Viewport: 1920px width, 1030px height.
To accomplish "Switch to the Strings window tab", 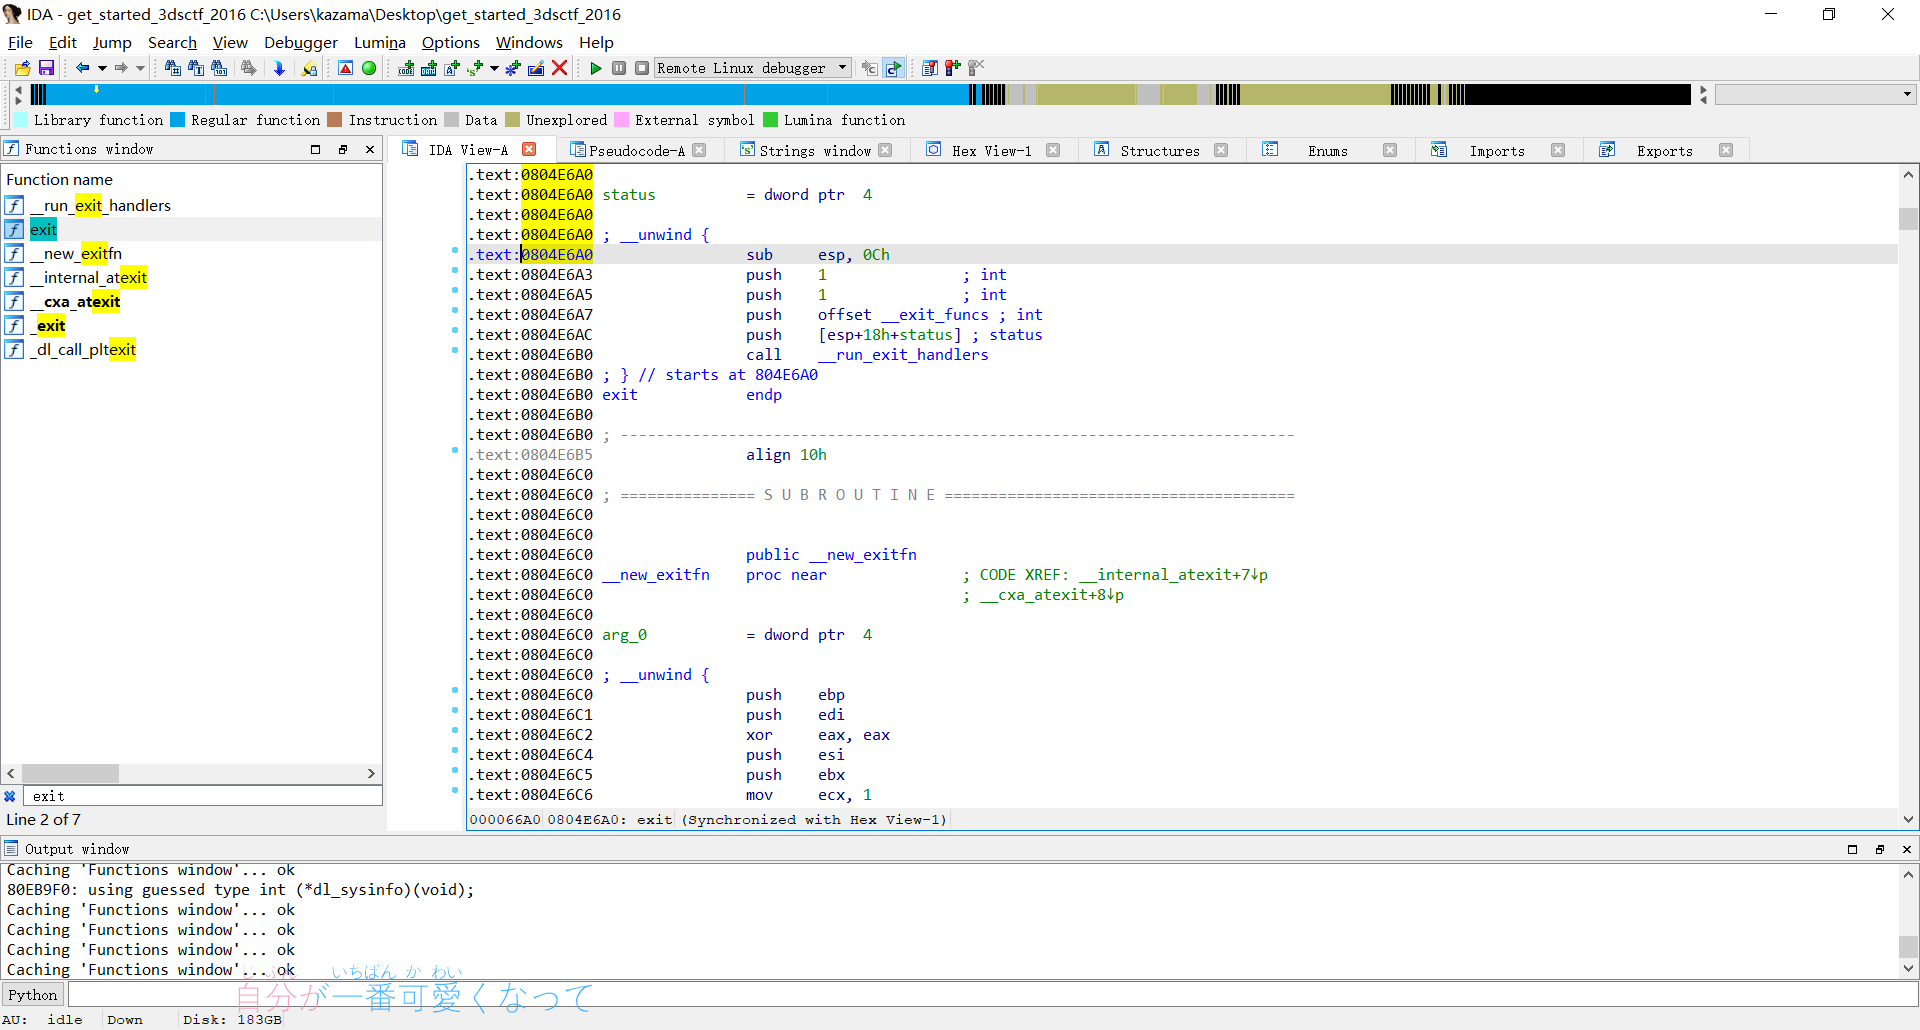I will pos(815,150).
